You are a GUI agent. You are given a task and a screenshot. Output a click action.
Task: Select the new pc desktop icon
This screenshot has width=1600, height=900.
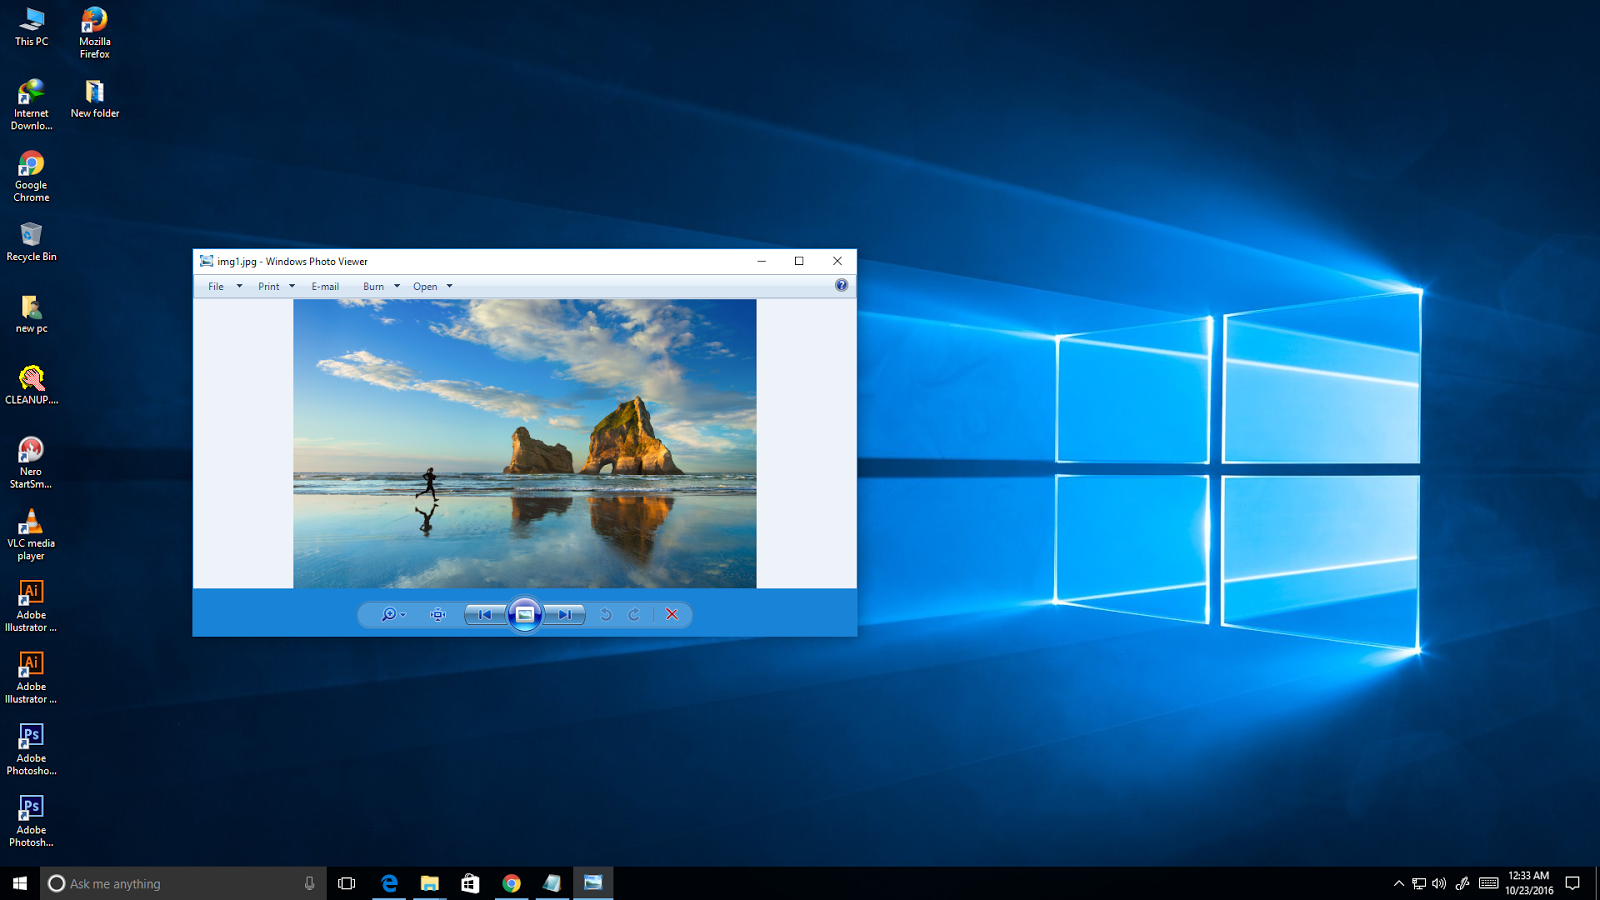coord(31,314)
